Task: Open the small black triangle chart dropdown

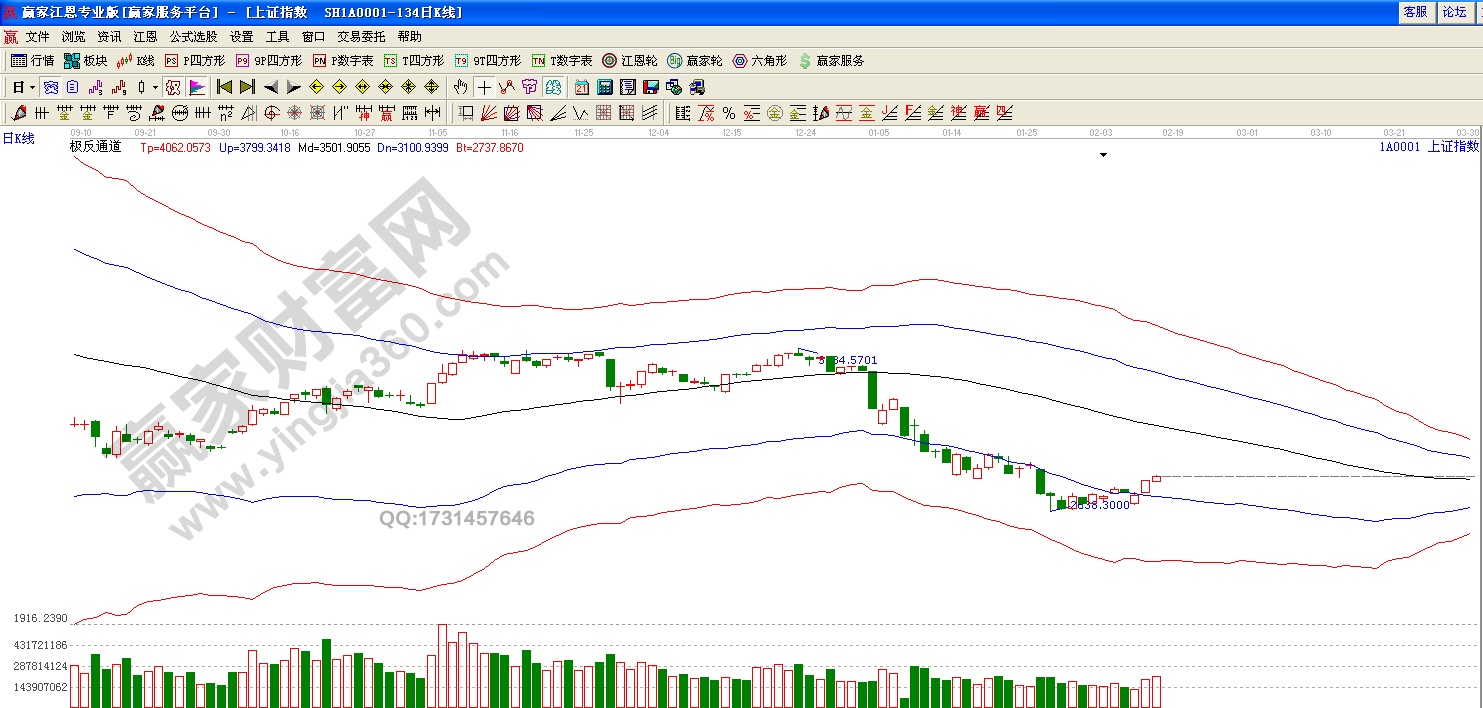Action: click(x=1103, y=155)
